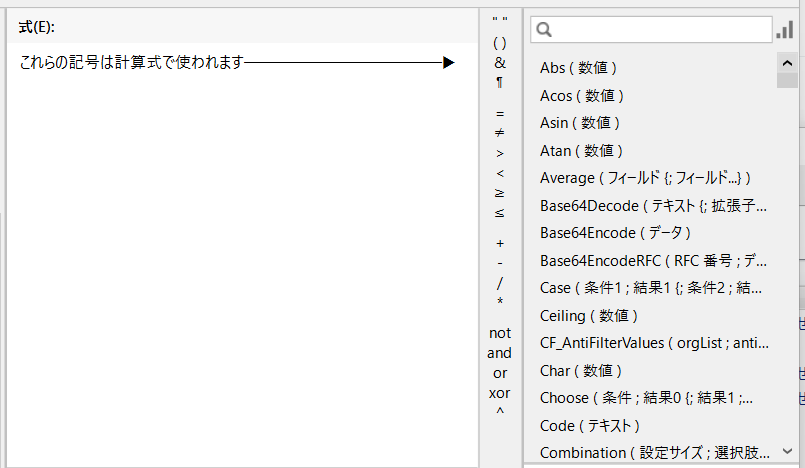805x468 pixels.
Task: Click the function list scroll-up arrow
Action: point(787,63)
